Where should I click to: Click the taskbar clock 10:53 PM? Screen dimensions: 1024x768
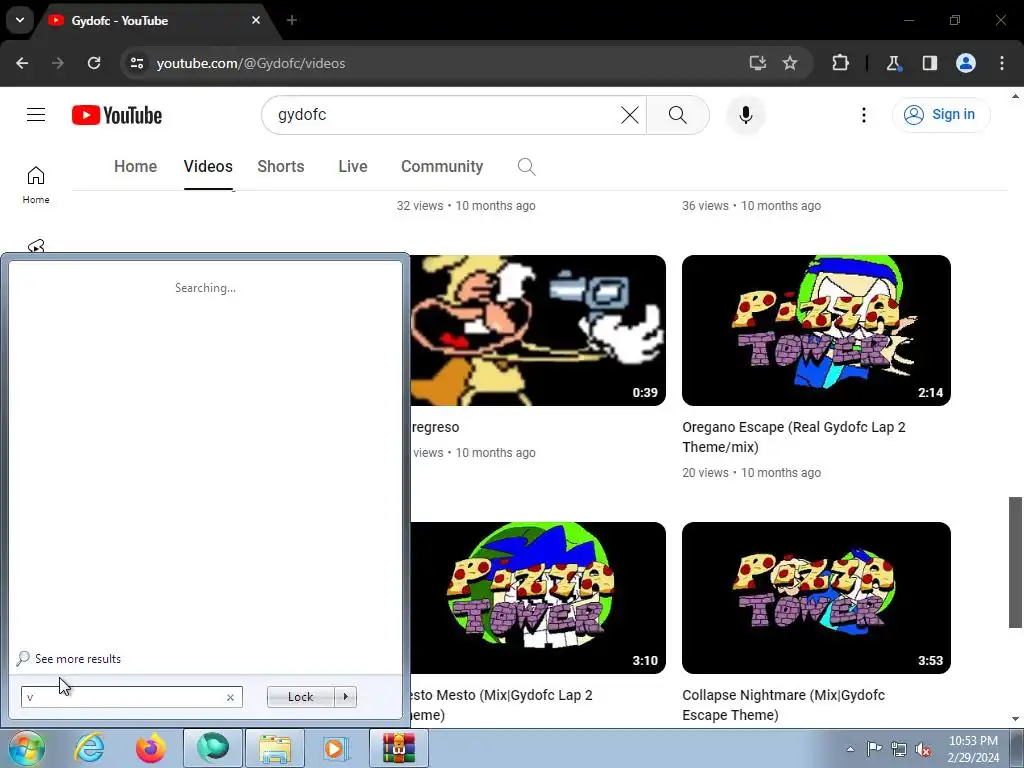point(973,749)
